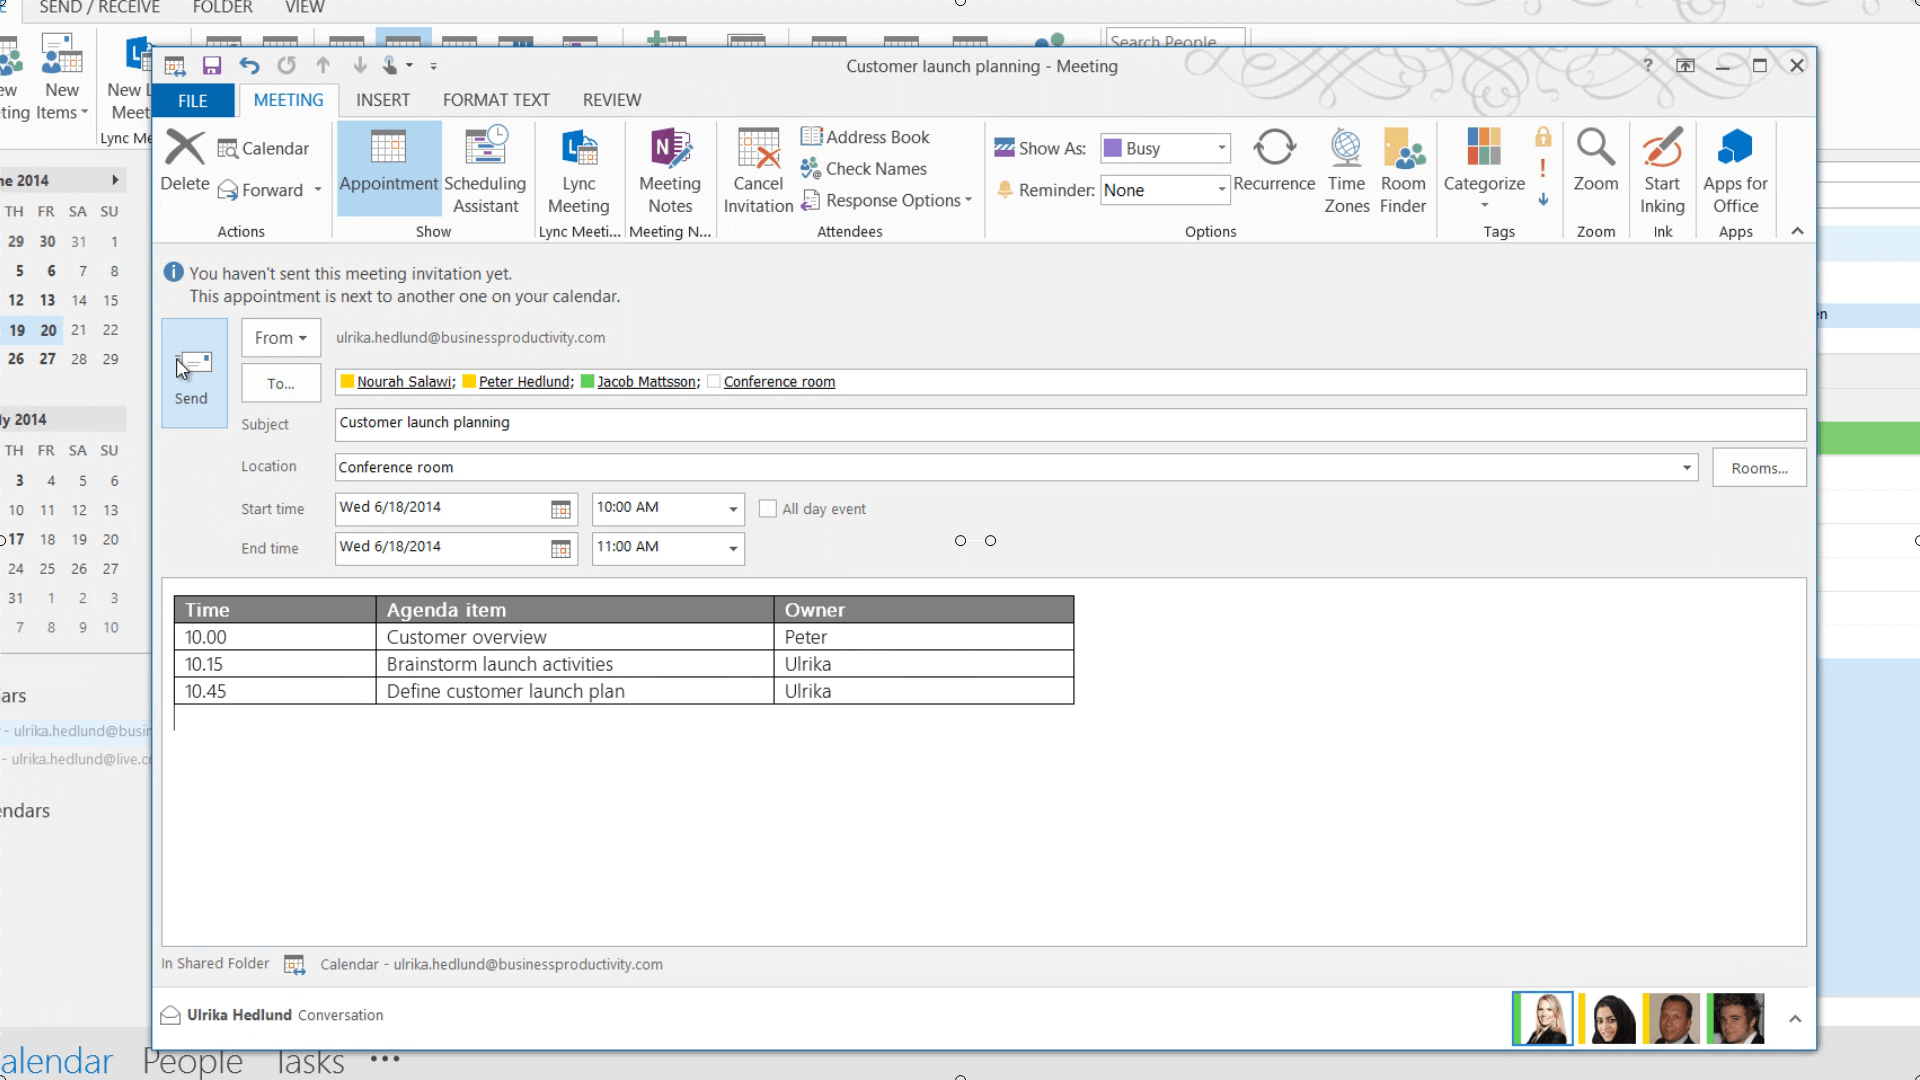Switch to the INSERT ribbon tab

(x=383, y=100)
